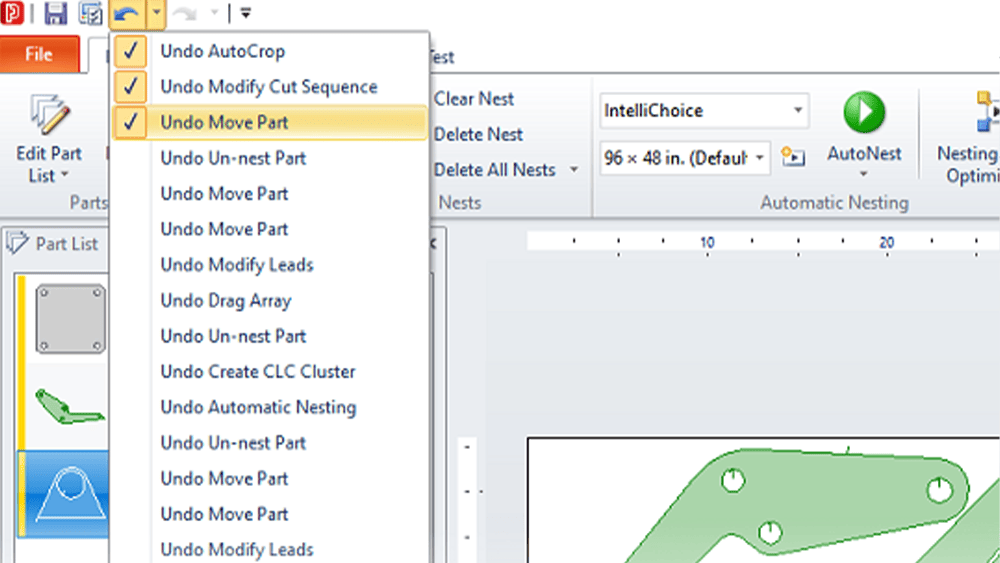Choose Undo Automatic Nesting entry

258,407
